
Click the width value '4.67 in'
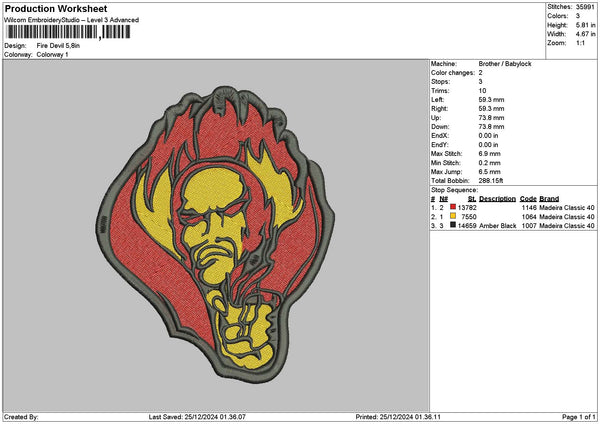coord(585,34)
